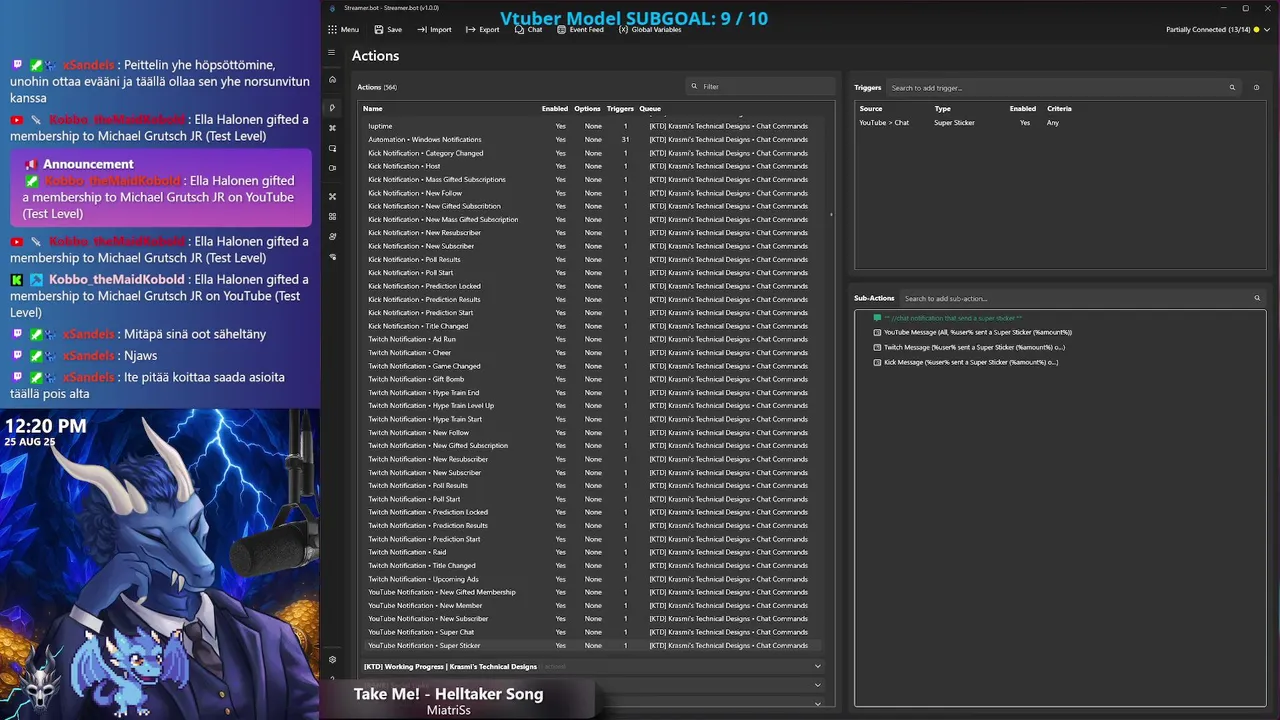Open the Event Feed icon

(561, 30)
